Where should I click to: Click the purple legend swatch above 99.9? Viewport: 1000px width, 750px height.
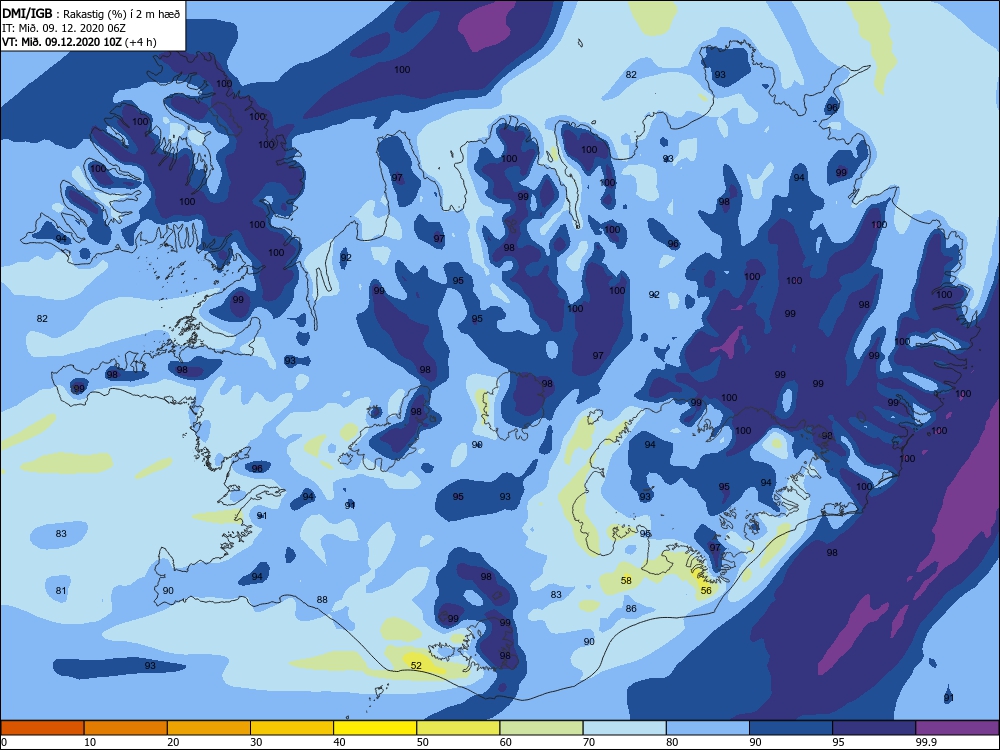coord(957,728)
